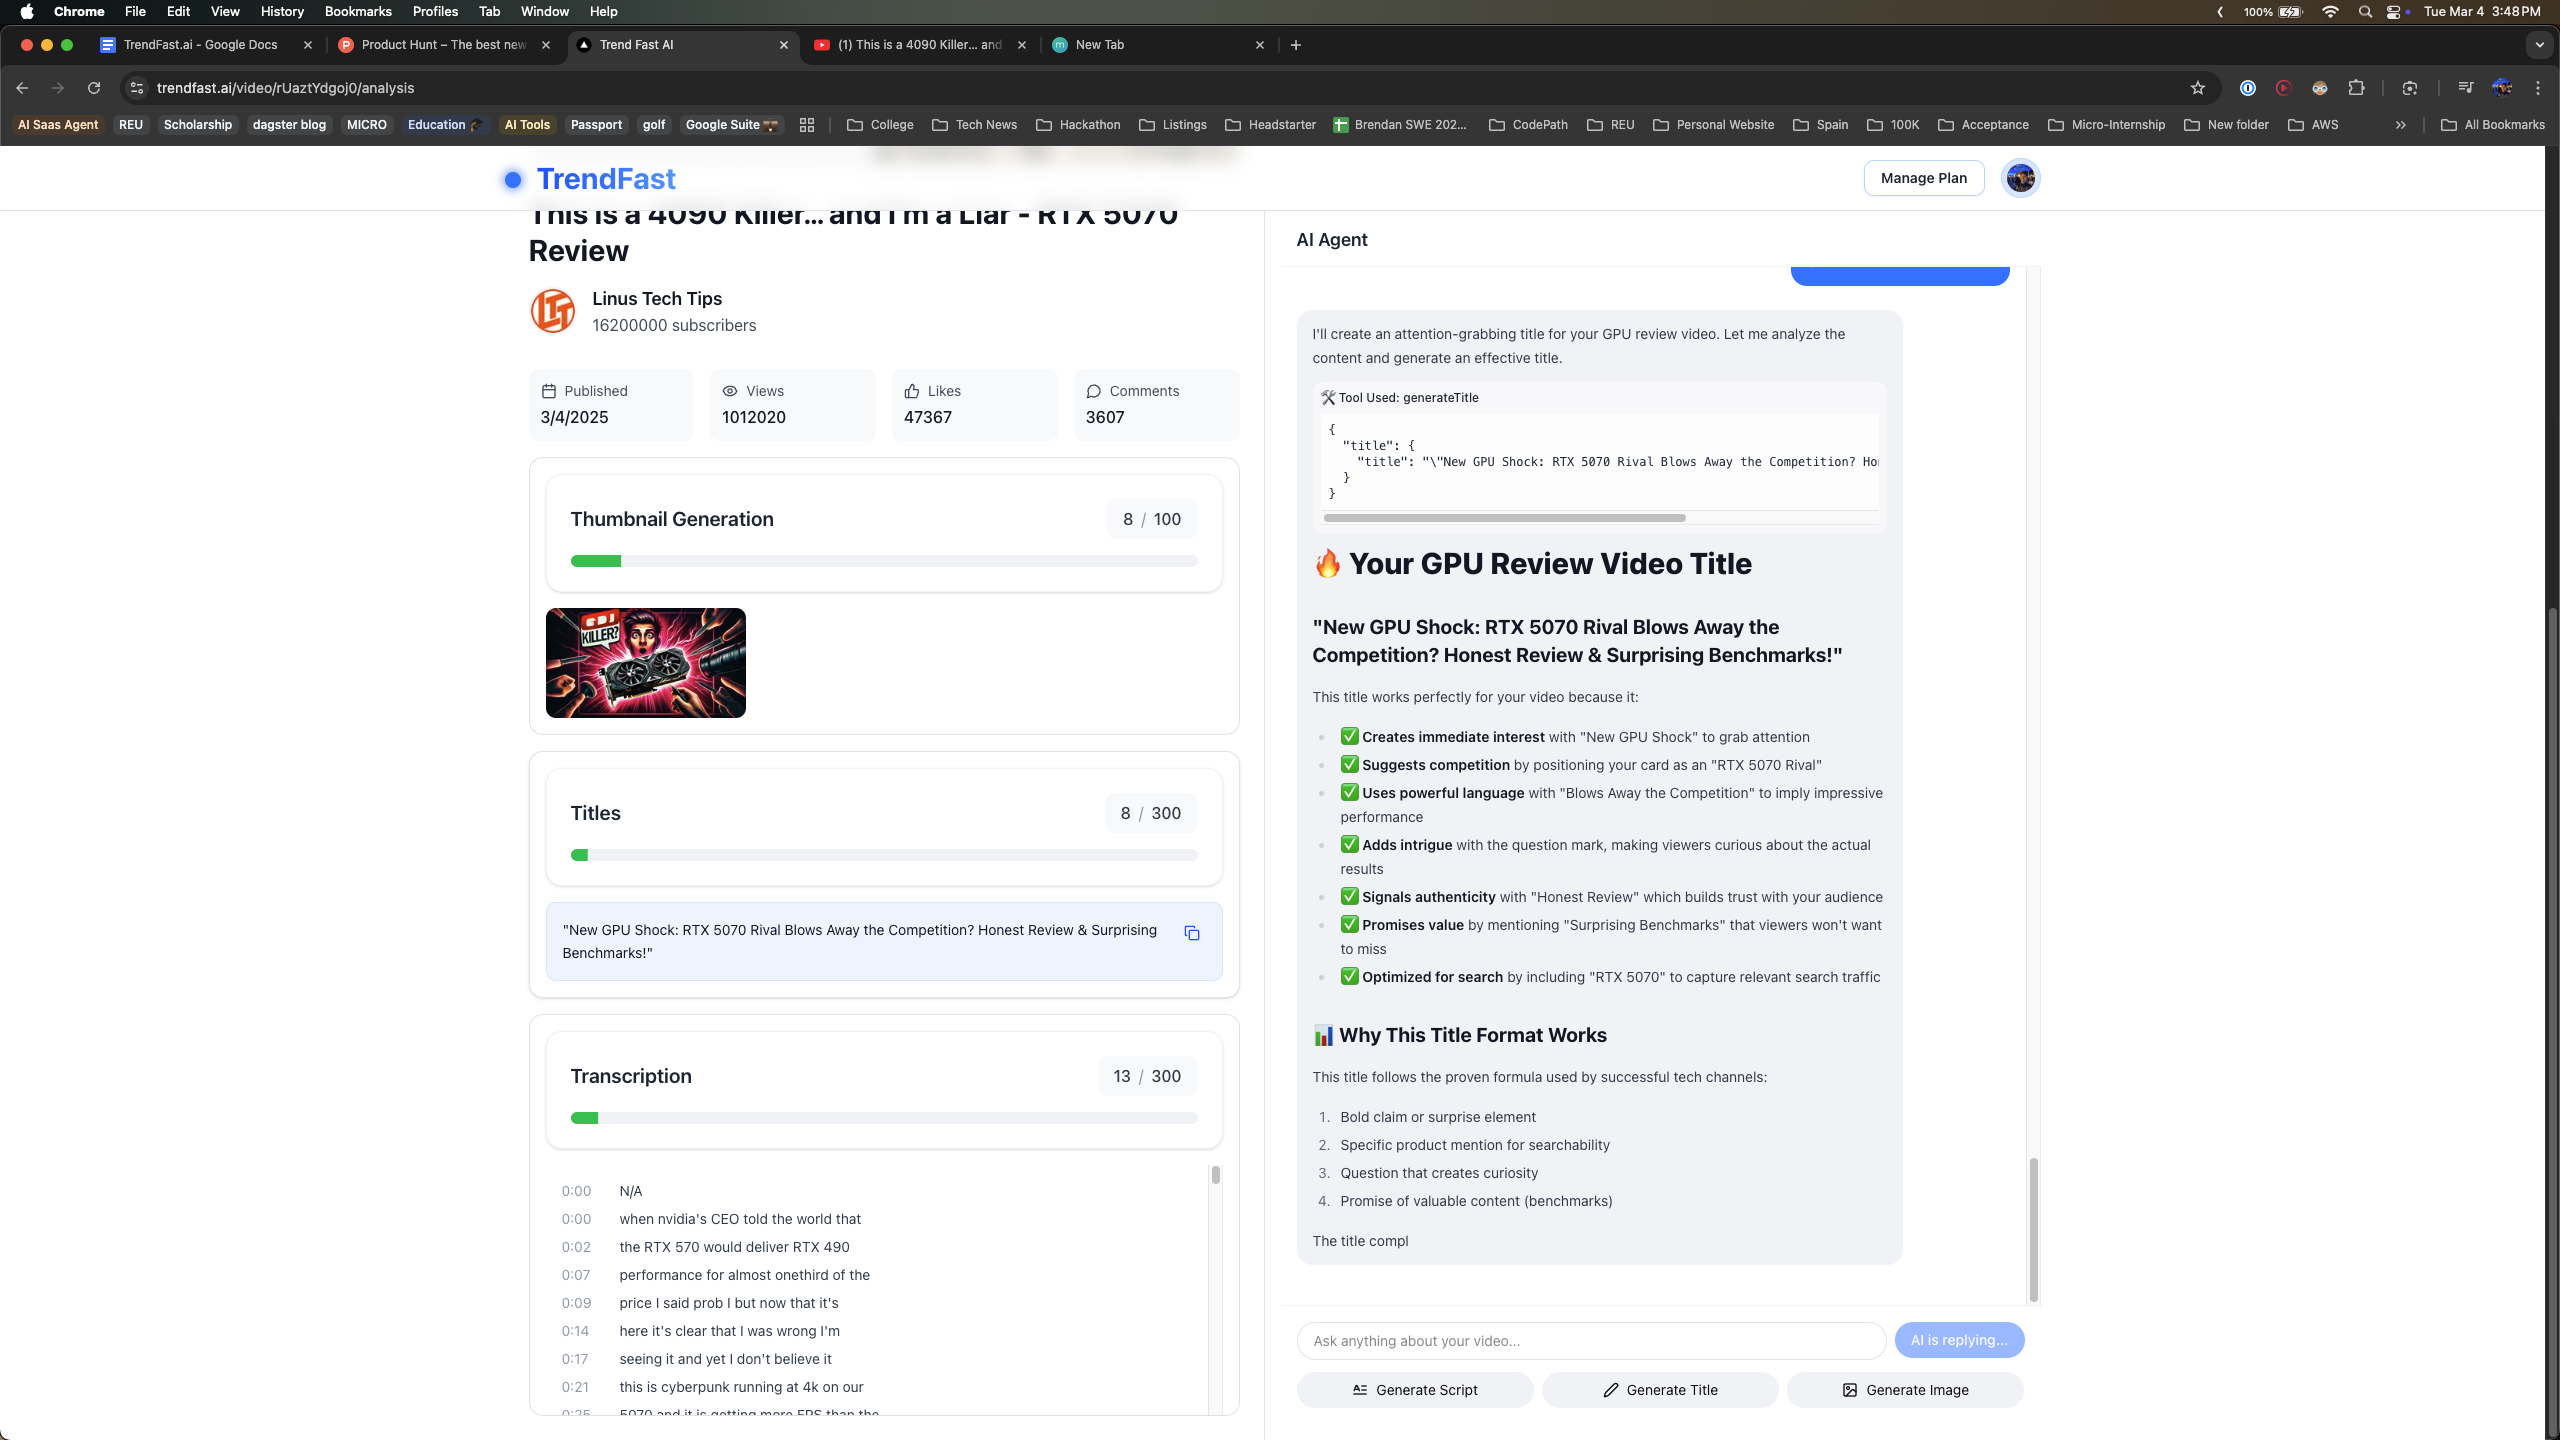Expand hidden bookmarks overflow chevron
The image size is (2560, 1440).
click(2400, 125)
